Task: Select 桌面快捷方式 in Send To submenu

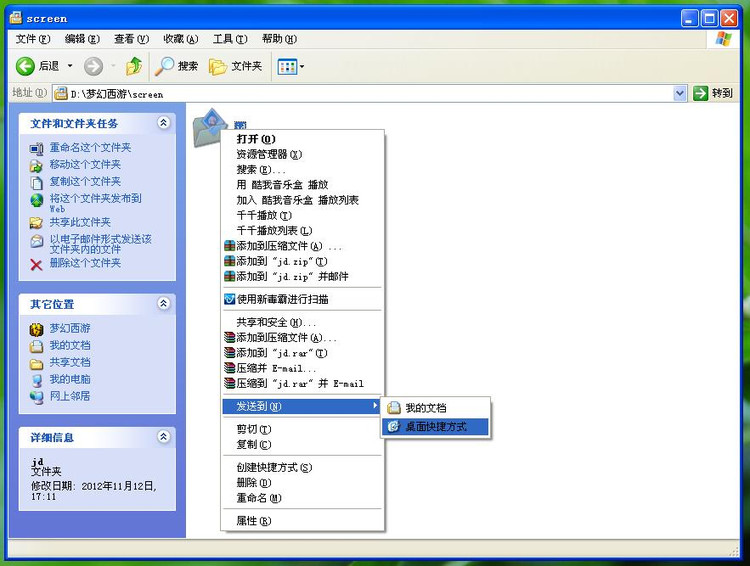Action: pyautogui.click(x=435, y=427)
